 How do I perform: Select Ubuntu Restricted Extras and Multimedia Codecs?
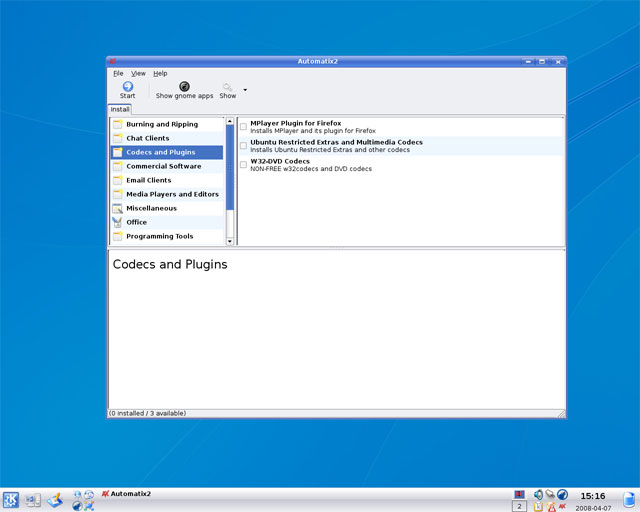[401, 146]
